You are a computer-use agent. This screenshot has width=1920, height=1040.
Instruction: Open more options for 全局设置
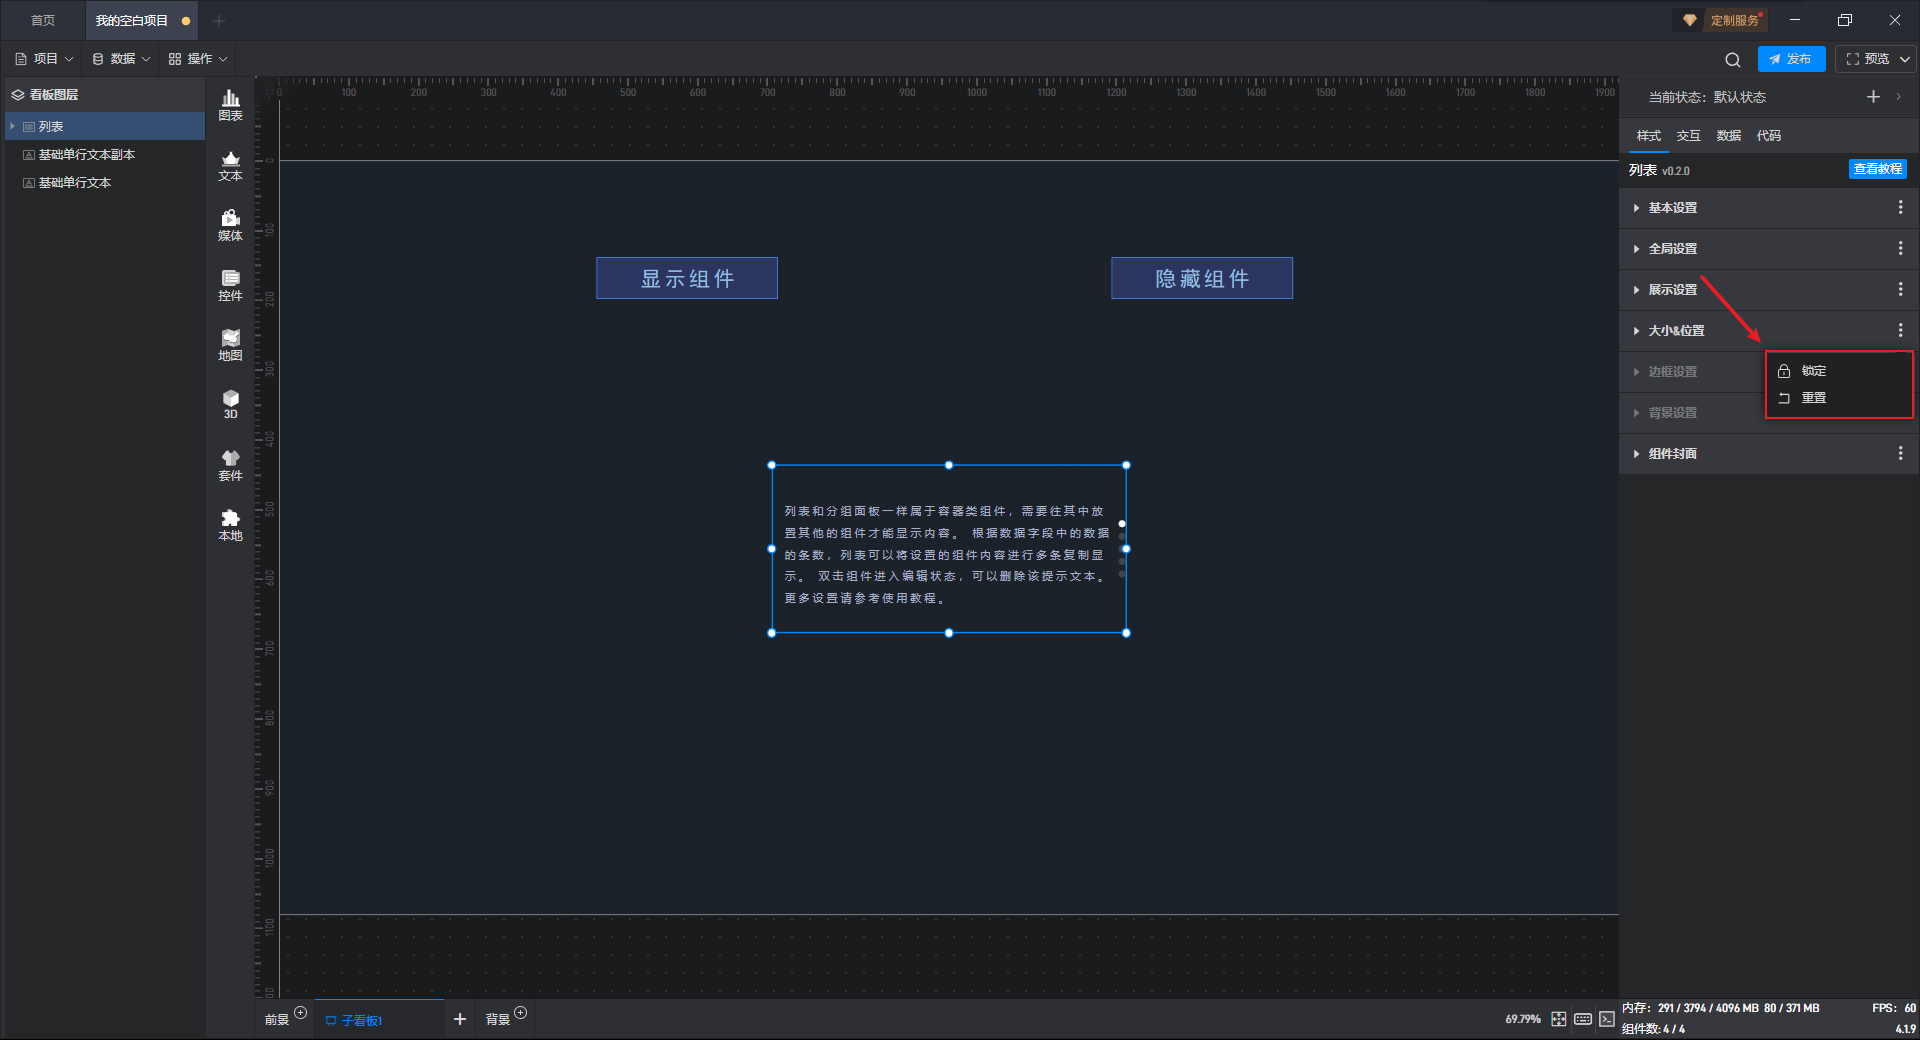(1900, 248)
